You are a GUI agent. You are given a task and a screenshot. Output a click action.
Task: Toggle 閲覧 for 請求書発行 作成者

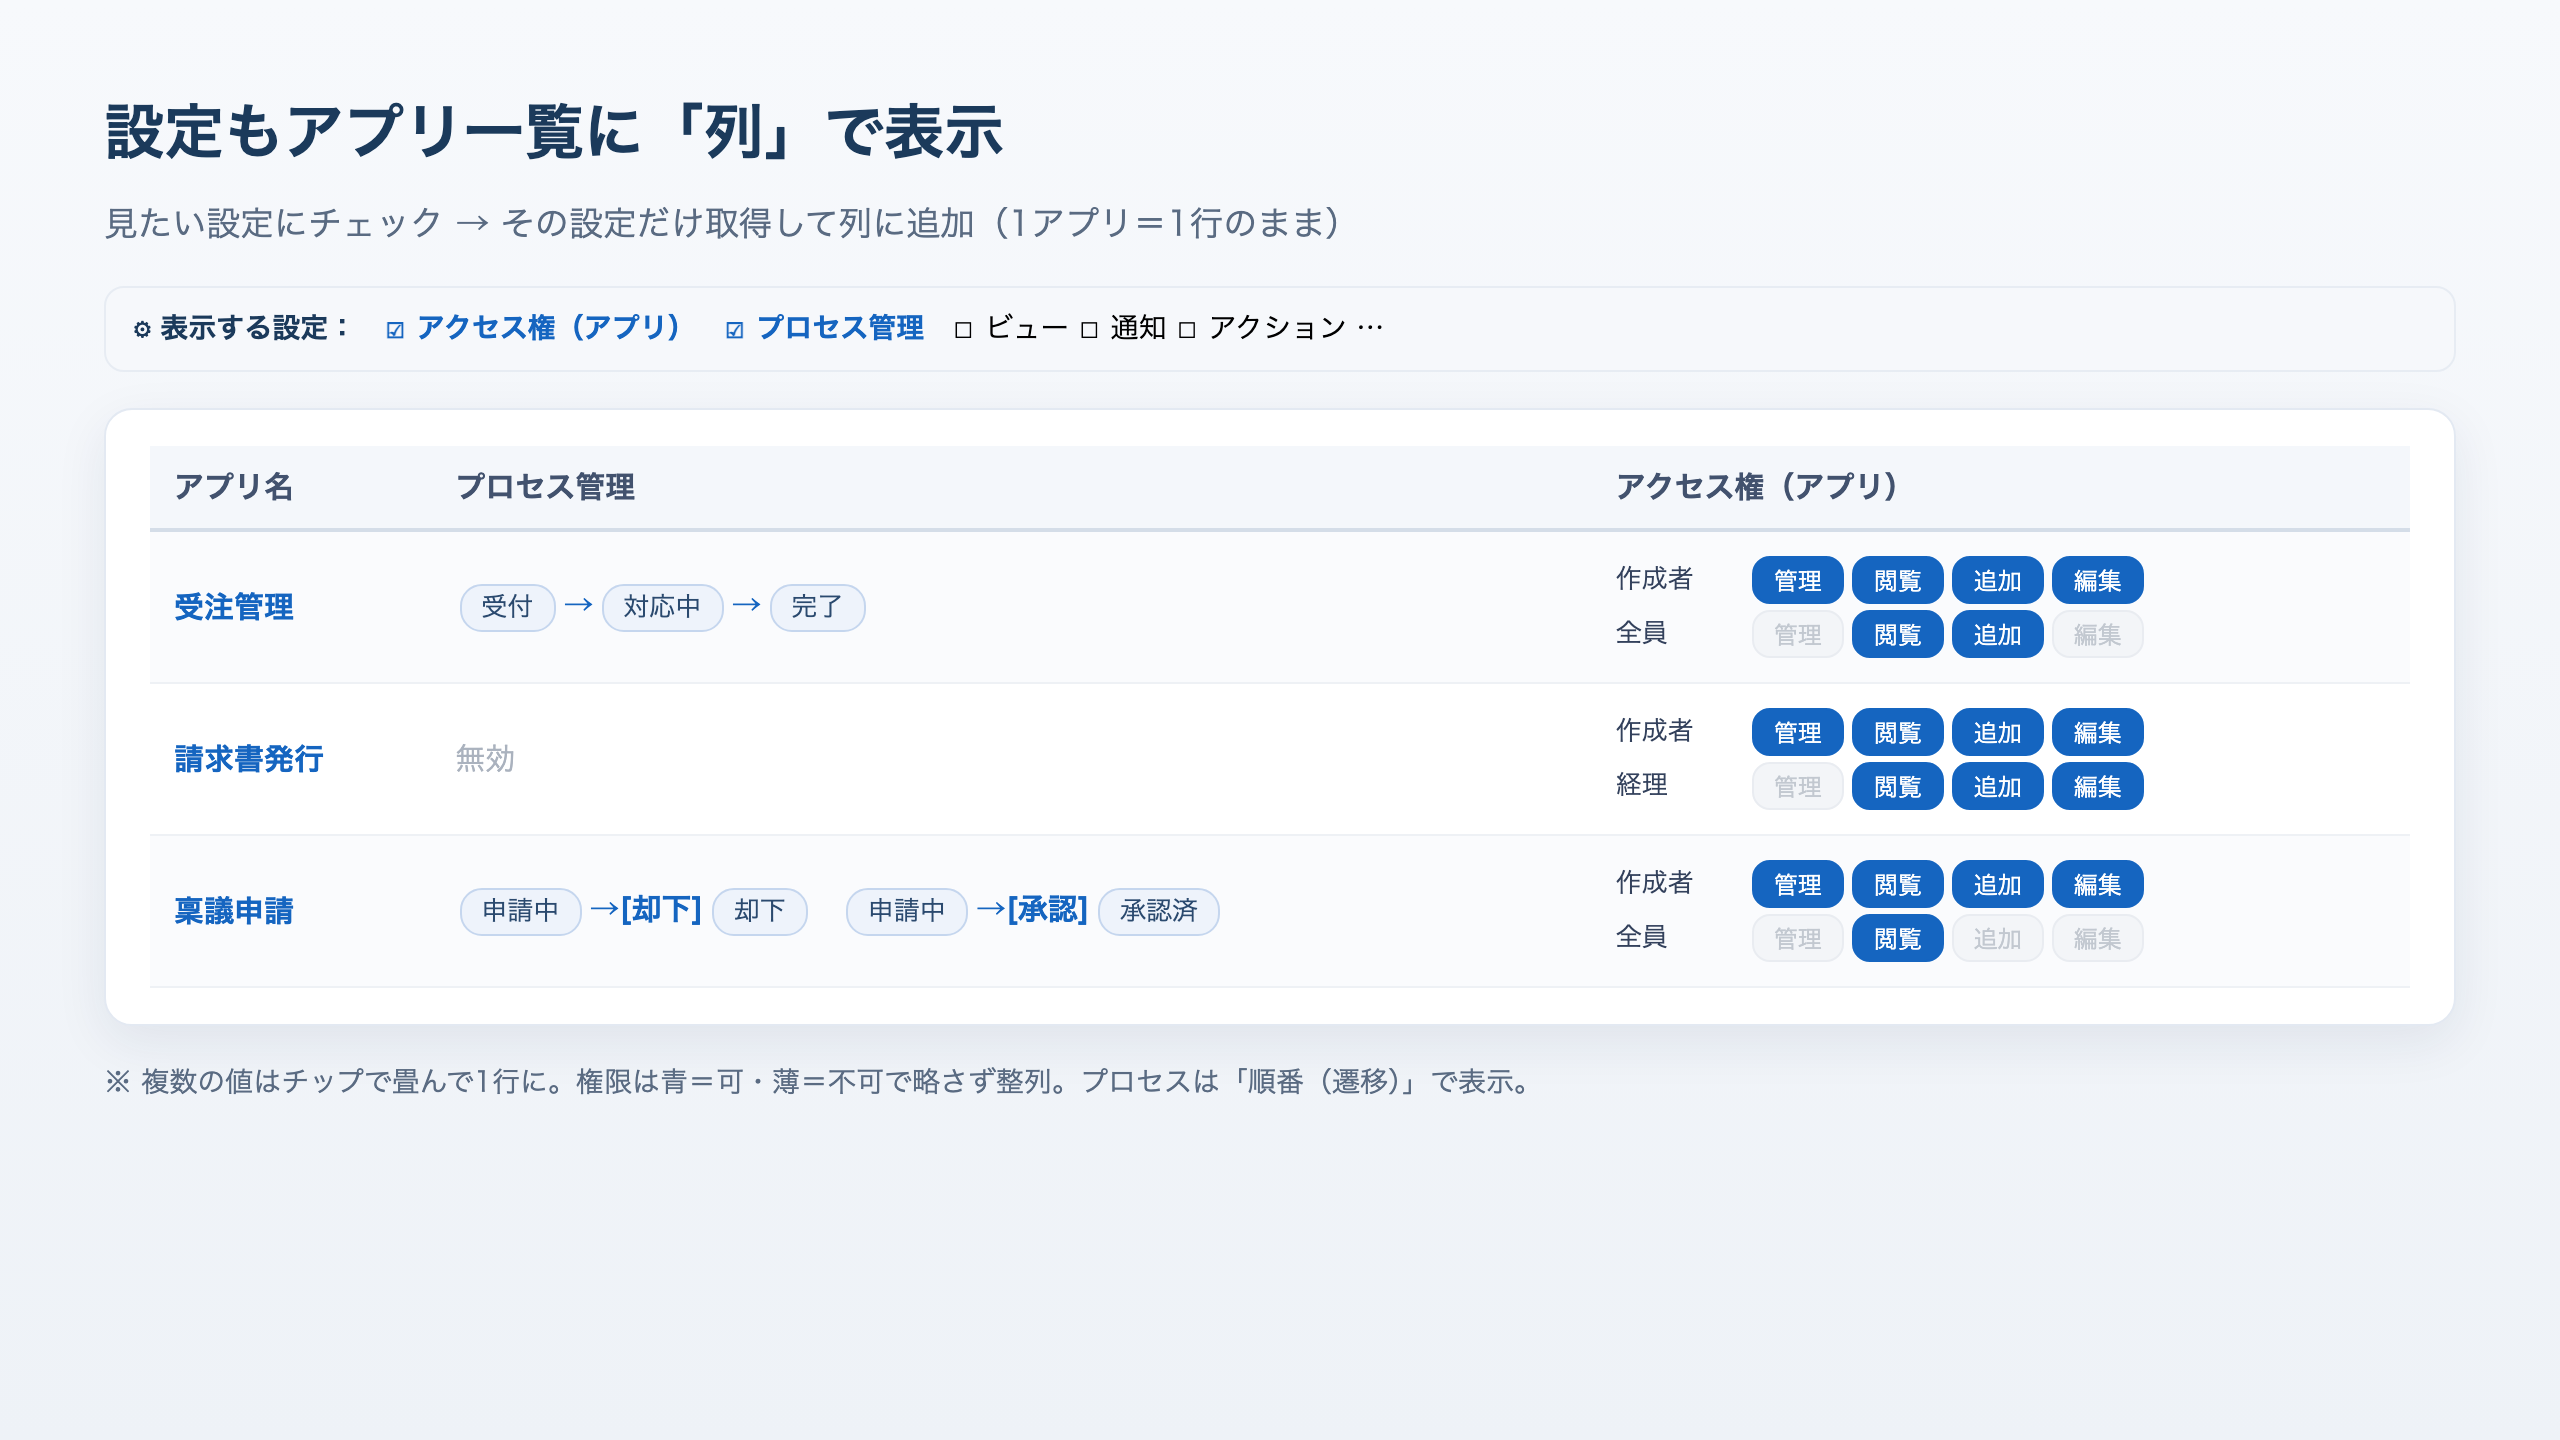(x=1897, y=732)
